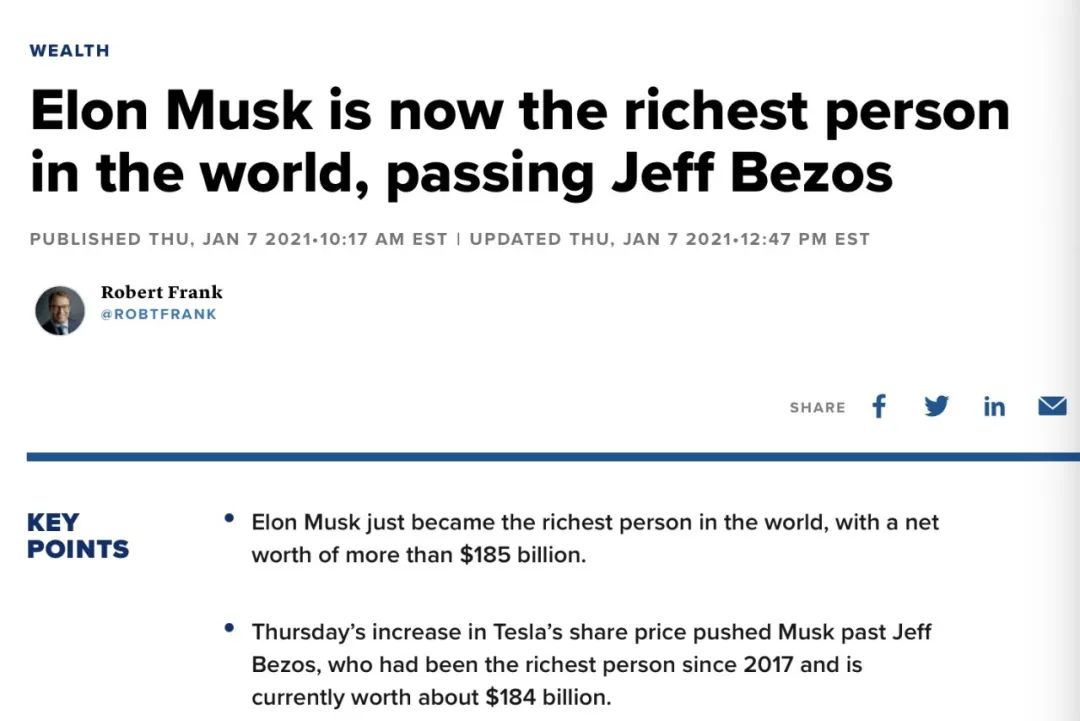Click Robert Frank's author photo
The height and width of the screenshot is (721, 1080).
pyautogui.click(x=60, y=311)
